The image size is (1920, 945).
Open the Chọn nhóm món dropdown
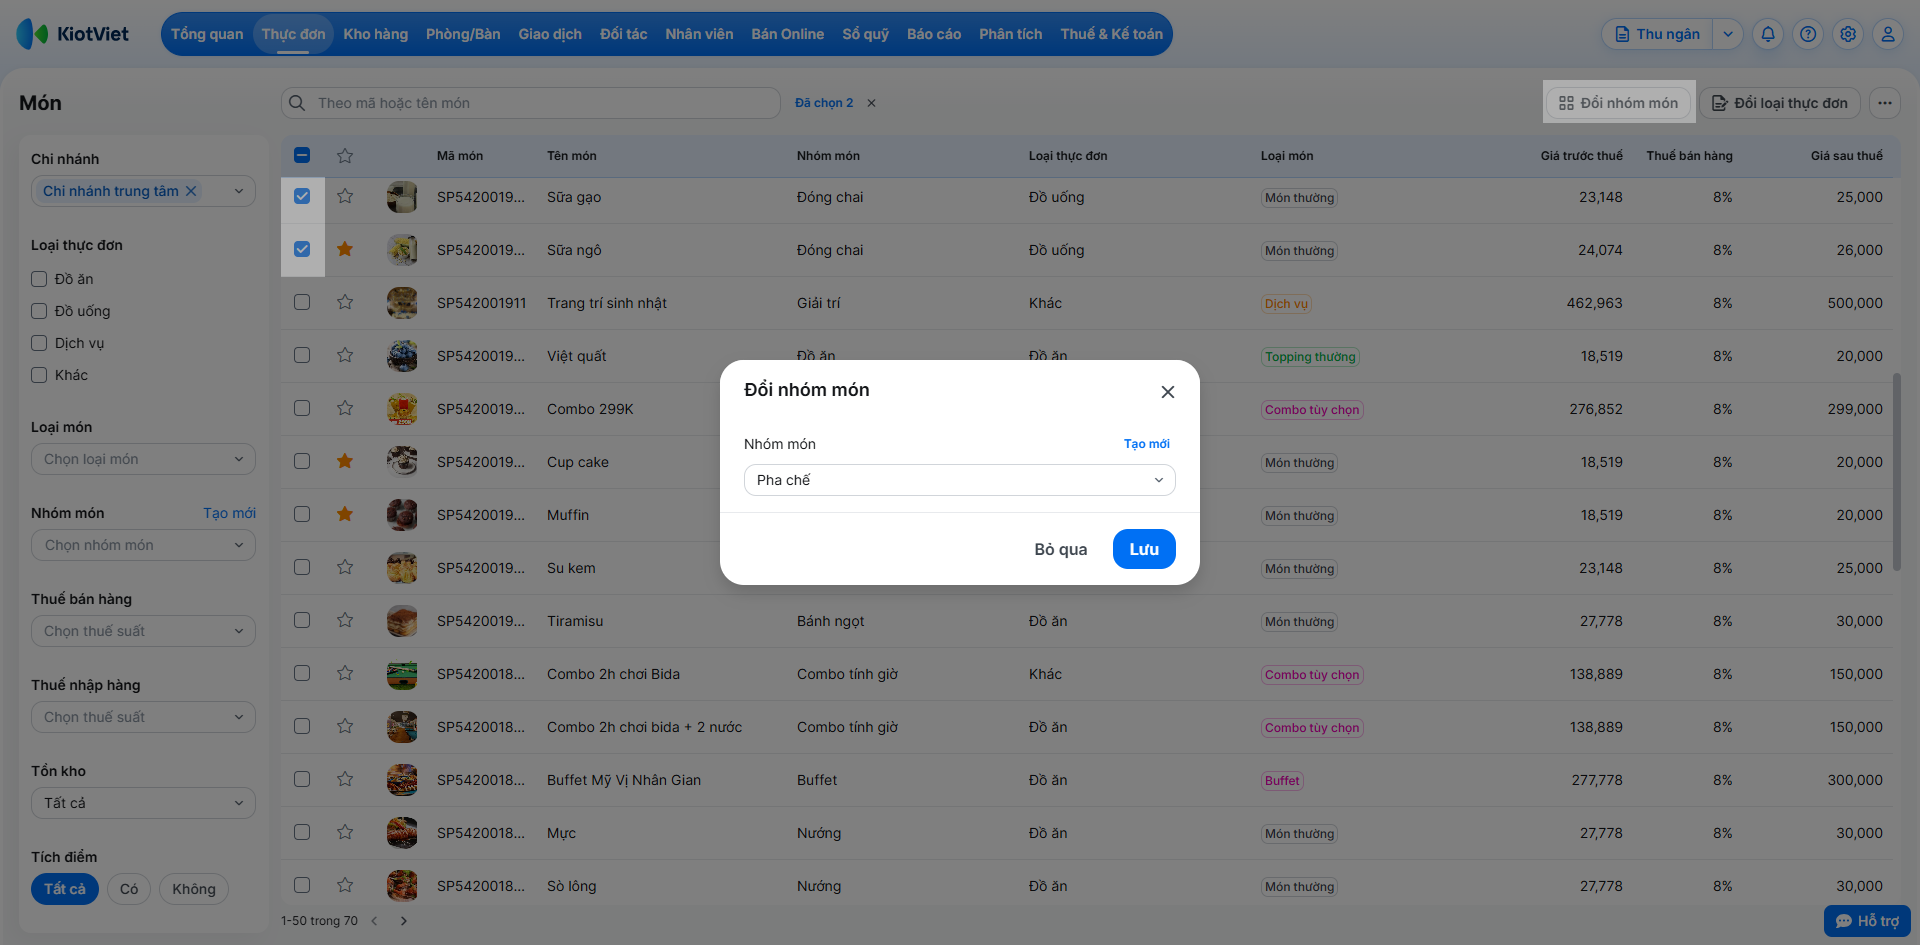[143, 545]
